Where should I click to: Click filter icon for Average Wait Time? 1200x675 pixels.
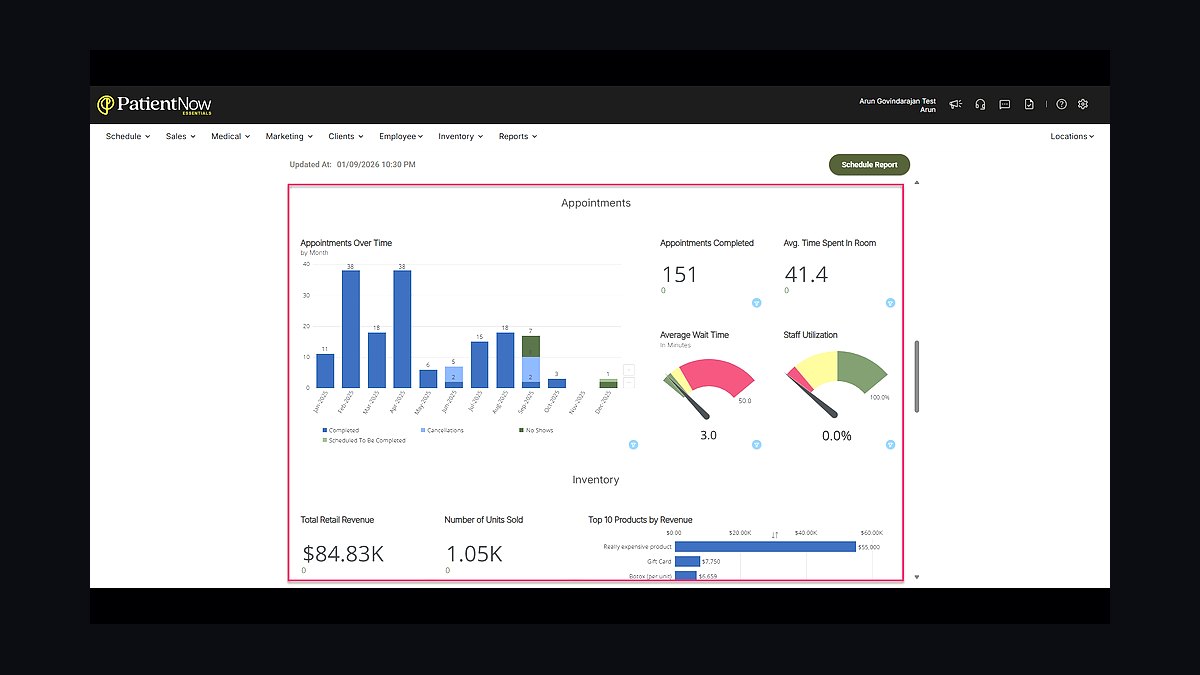(x=756, y=445)
